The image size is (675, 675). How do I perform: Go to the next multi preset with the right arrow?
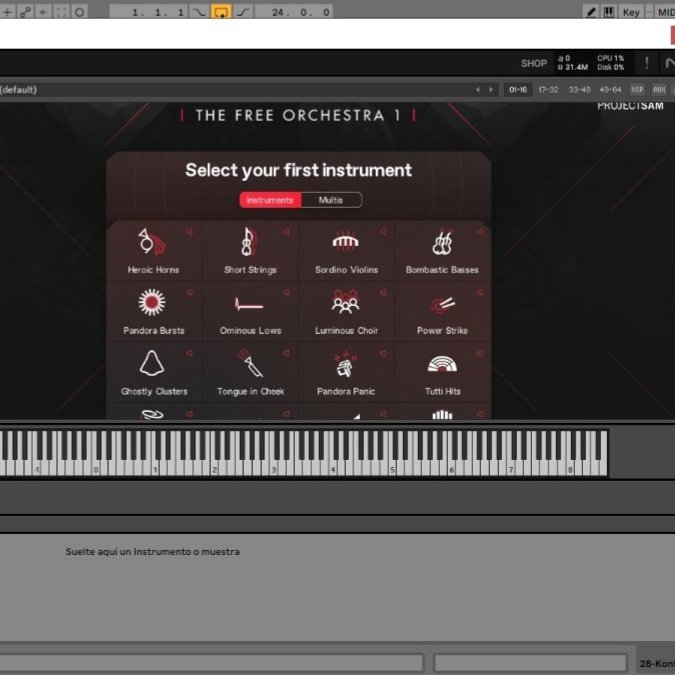[491, 90]
